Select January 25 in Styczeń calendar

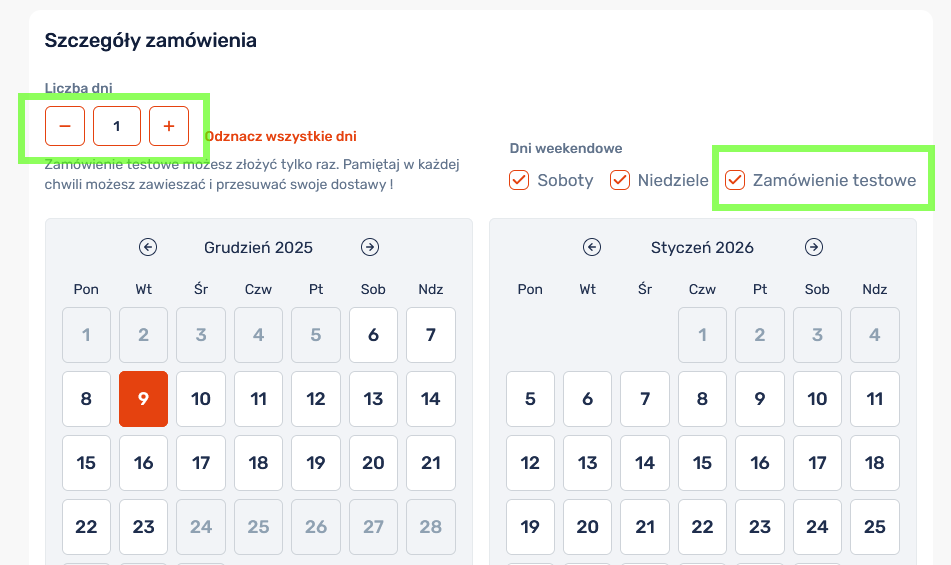point(875,526)
